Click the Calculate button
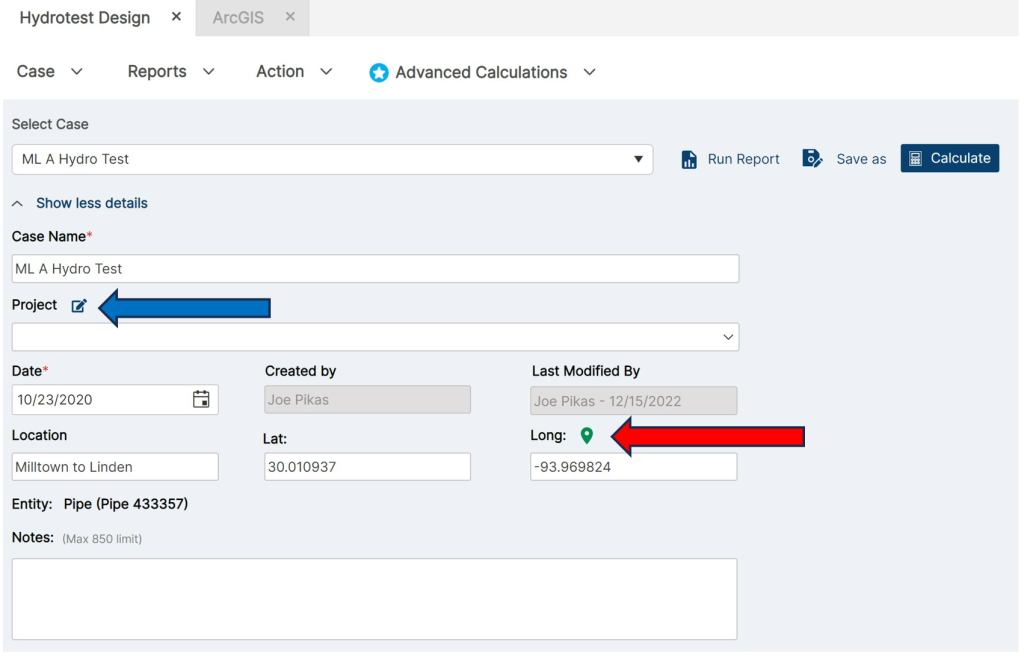Viewport: 1024px width, 659px height. coord(950,158)
